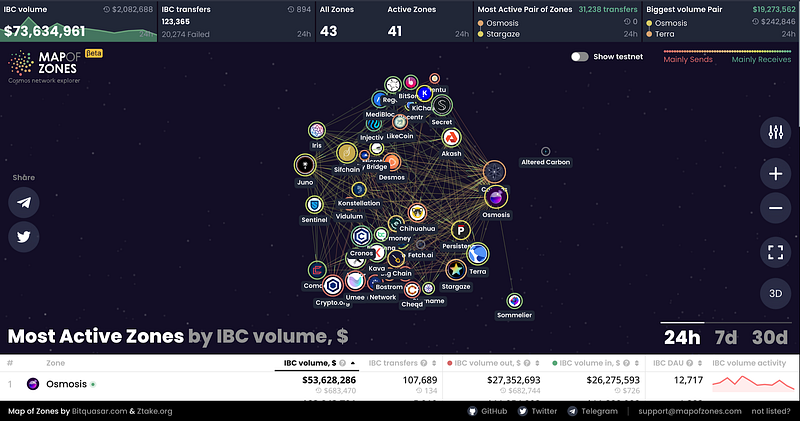Viewport: 800px width, 421px height.
Task: Sort table by IBC transfers column
Action: point(402,363)
